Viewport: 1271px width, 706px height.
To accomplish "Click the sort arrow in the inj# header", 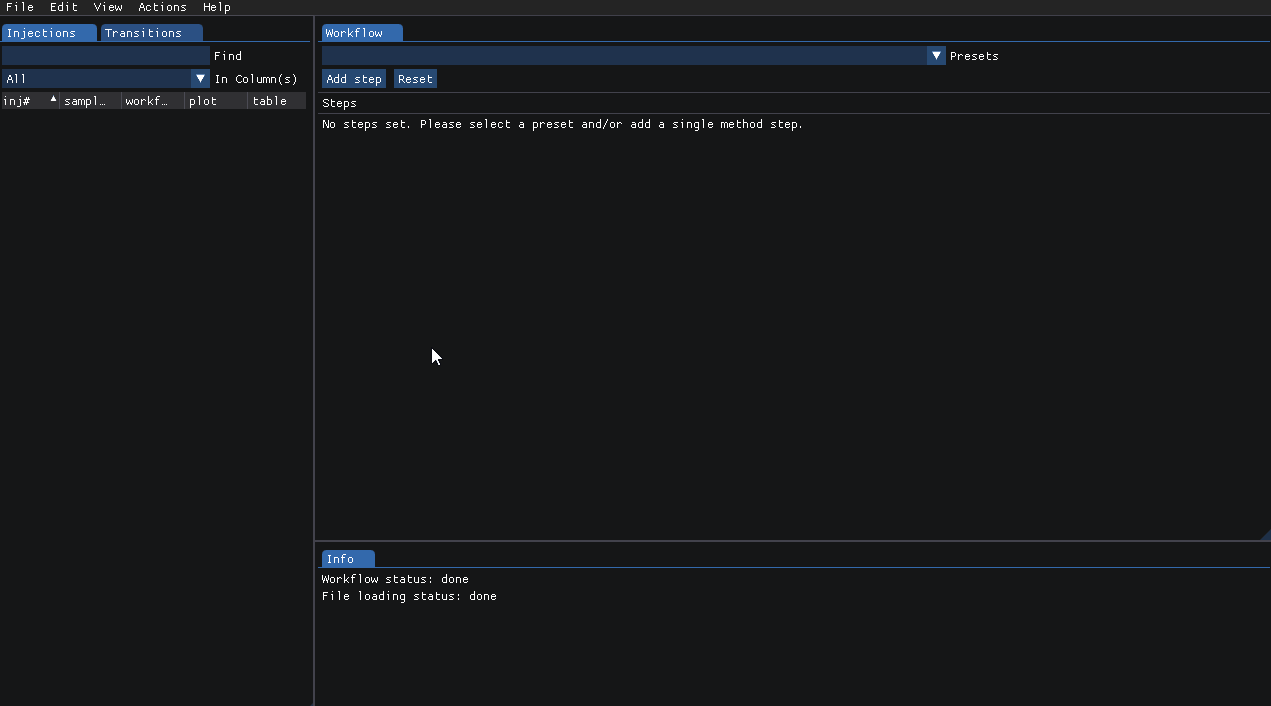I will click(x=54, y=99).
